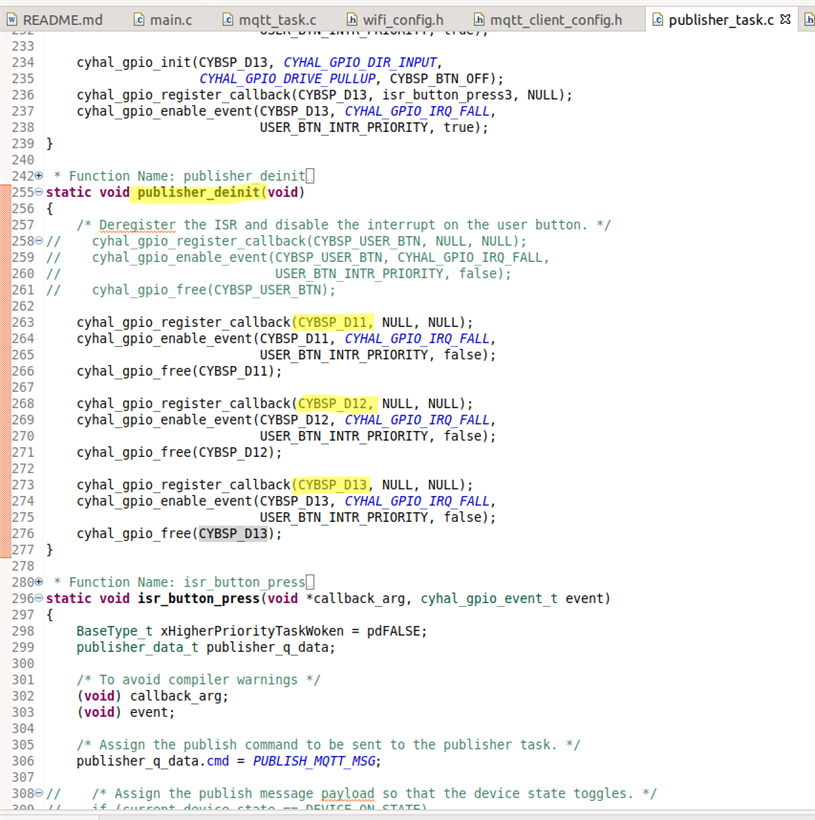The width and height of the screenshot is (815, 820).
Task: Collapse the publisher_deinit function at line 255
Action: (x=39, y=193)
